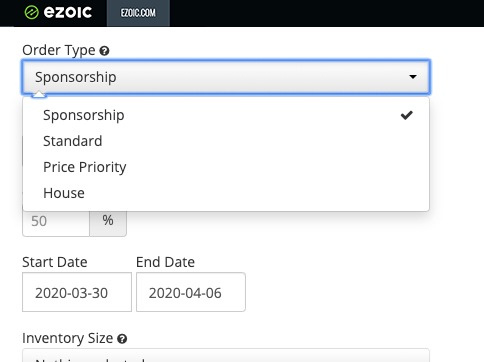Focus the percentage field showing 50
The image size is (484, 362).
[x=56, y=222]
